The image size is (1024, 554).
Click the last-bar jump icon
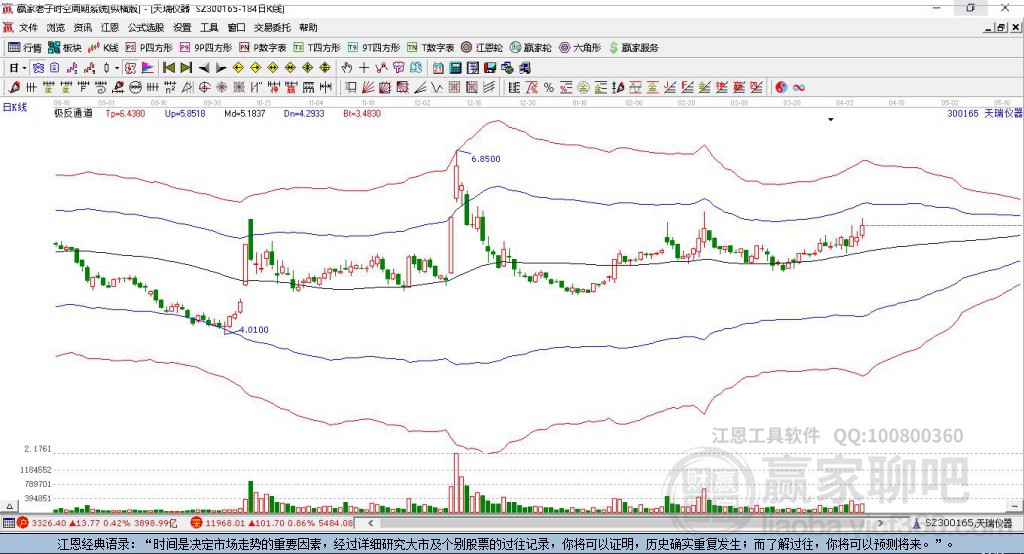186,68
